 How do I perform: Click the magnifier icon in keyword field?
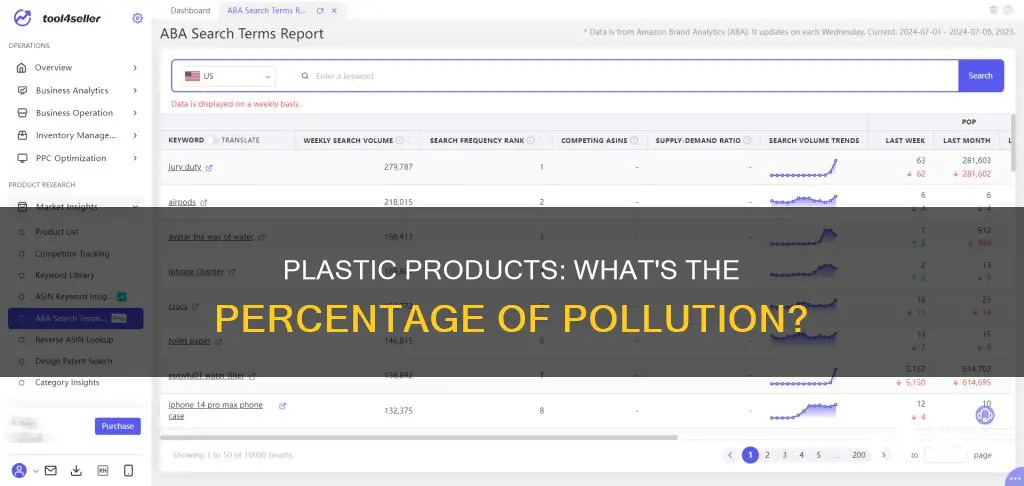[305, 76]
